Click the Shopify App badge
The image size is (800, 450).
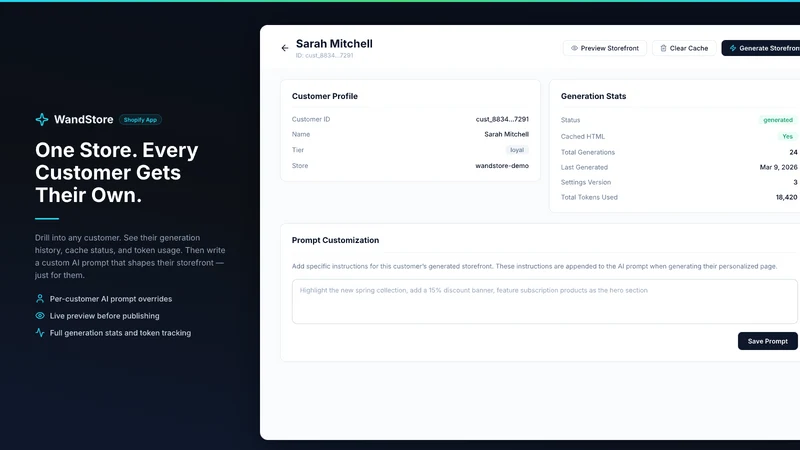tap(140, 120)
